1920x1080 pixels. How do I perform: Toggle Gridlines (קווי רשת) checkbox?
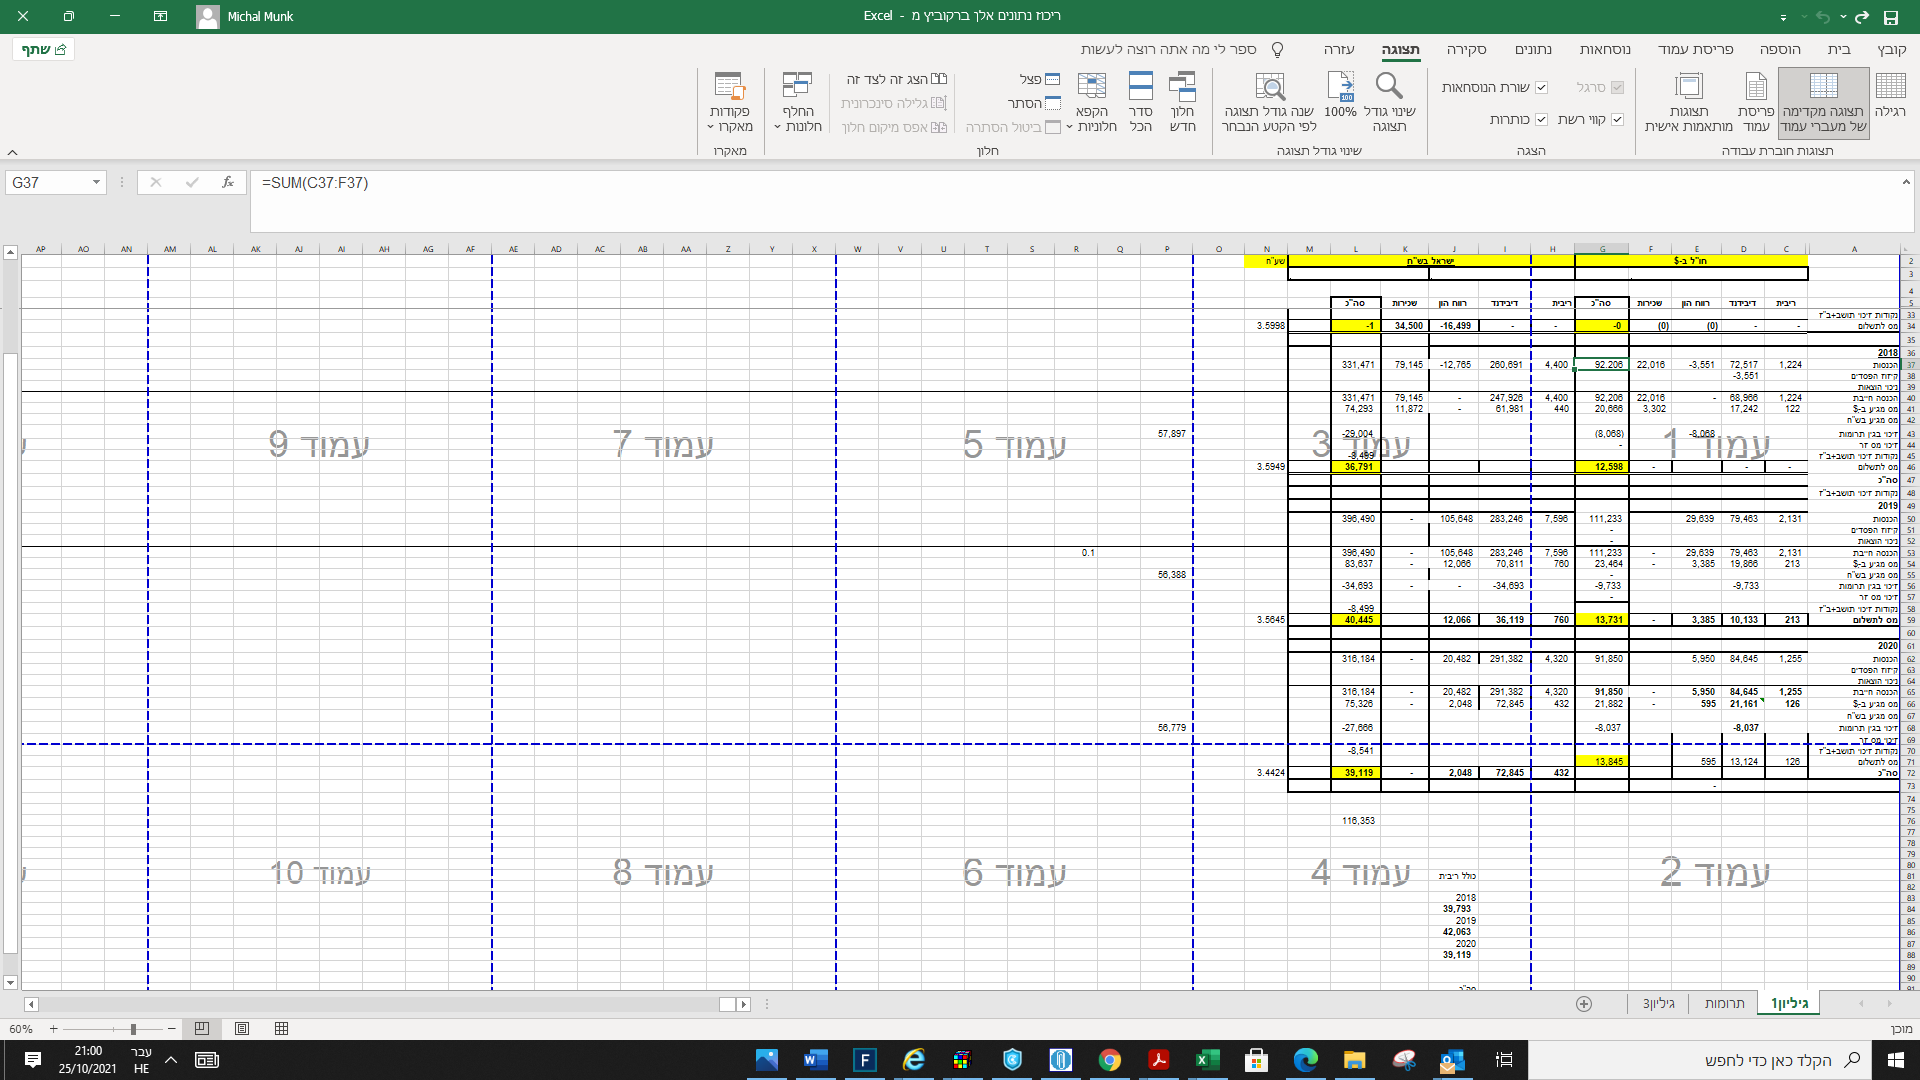1617,119
